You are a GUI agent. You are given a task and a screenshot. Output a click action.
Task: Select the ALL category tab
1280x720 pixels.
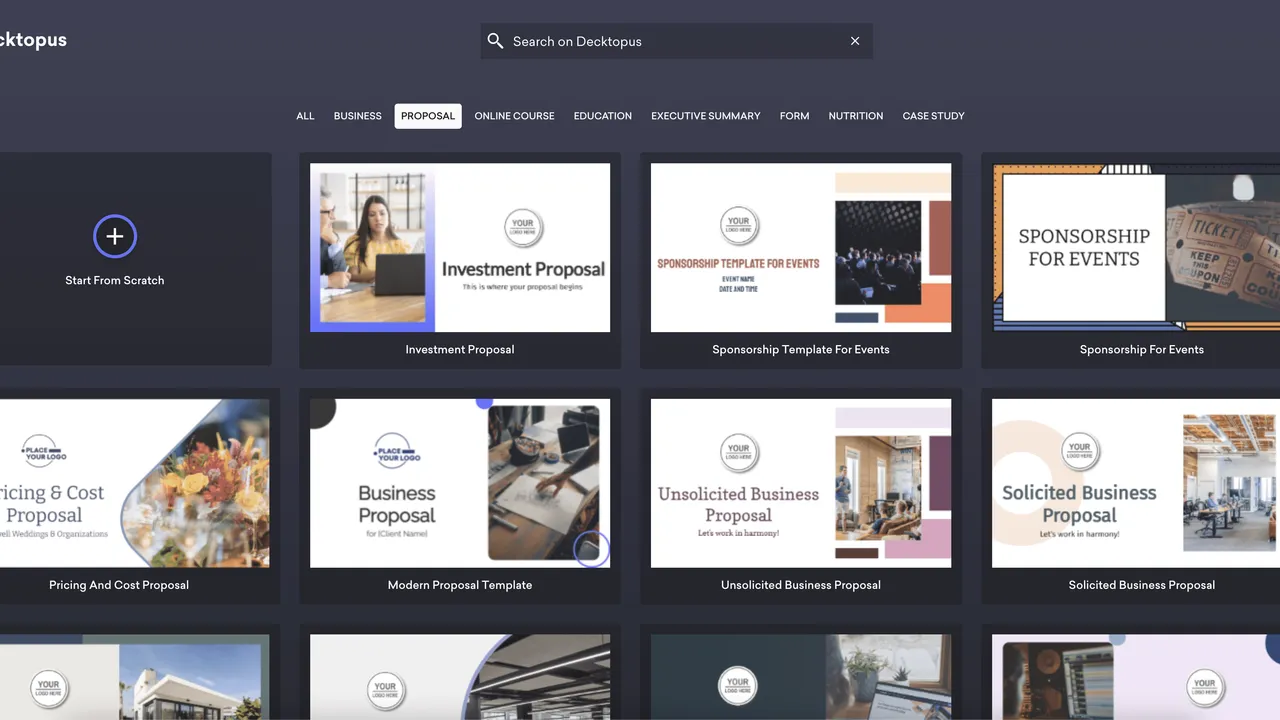pos(305,116)
